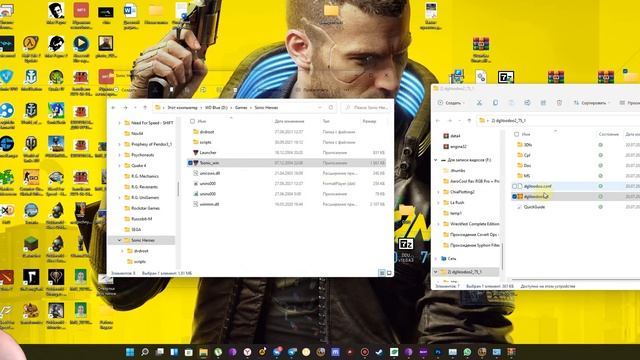Go up one folder in Sonic Heroes window

click(x=145, y=107)
